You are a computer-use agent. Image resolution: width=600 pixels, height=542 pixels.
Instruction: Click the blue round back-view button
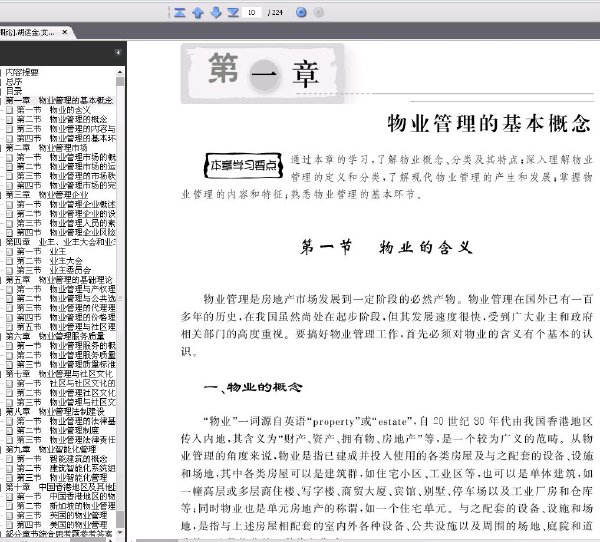click(x=301, y=12)
